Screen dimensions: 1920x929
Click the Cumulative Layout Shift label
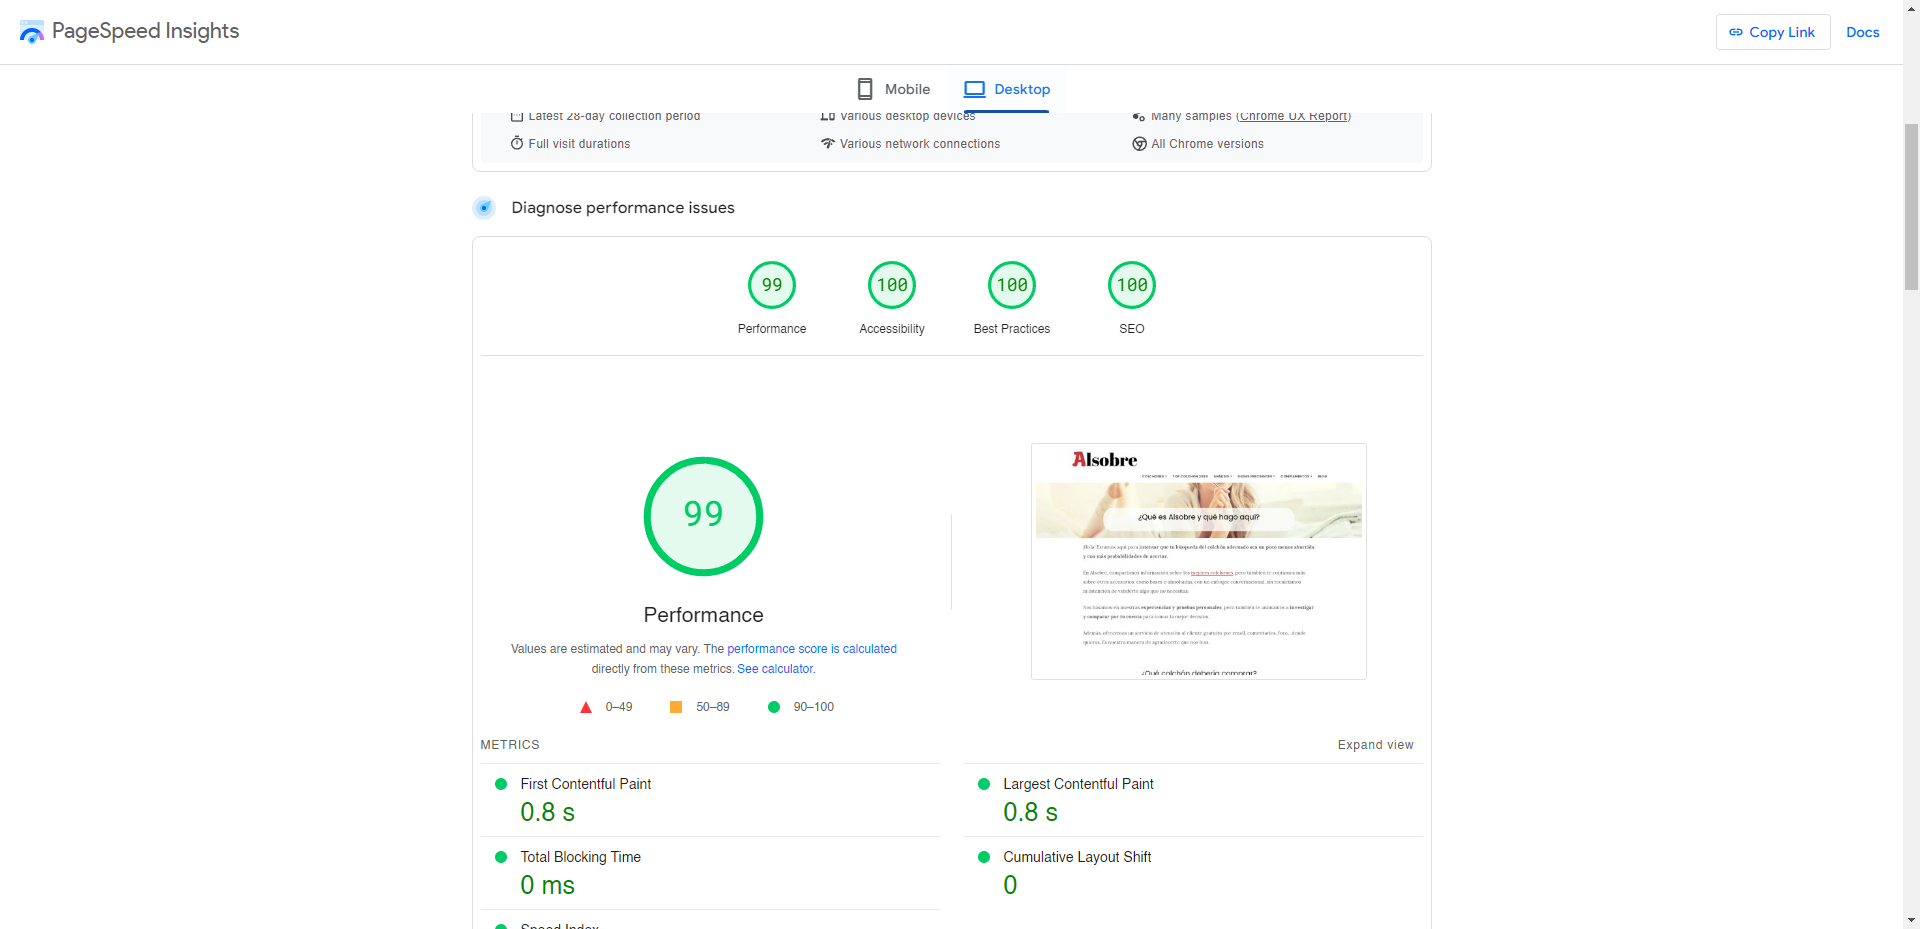(x=1077, y=857)
